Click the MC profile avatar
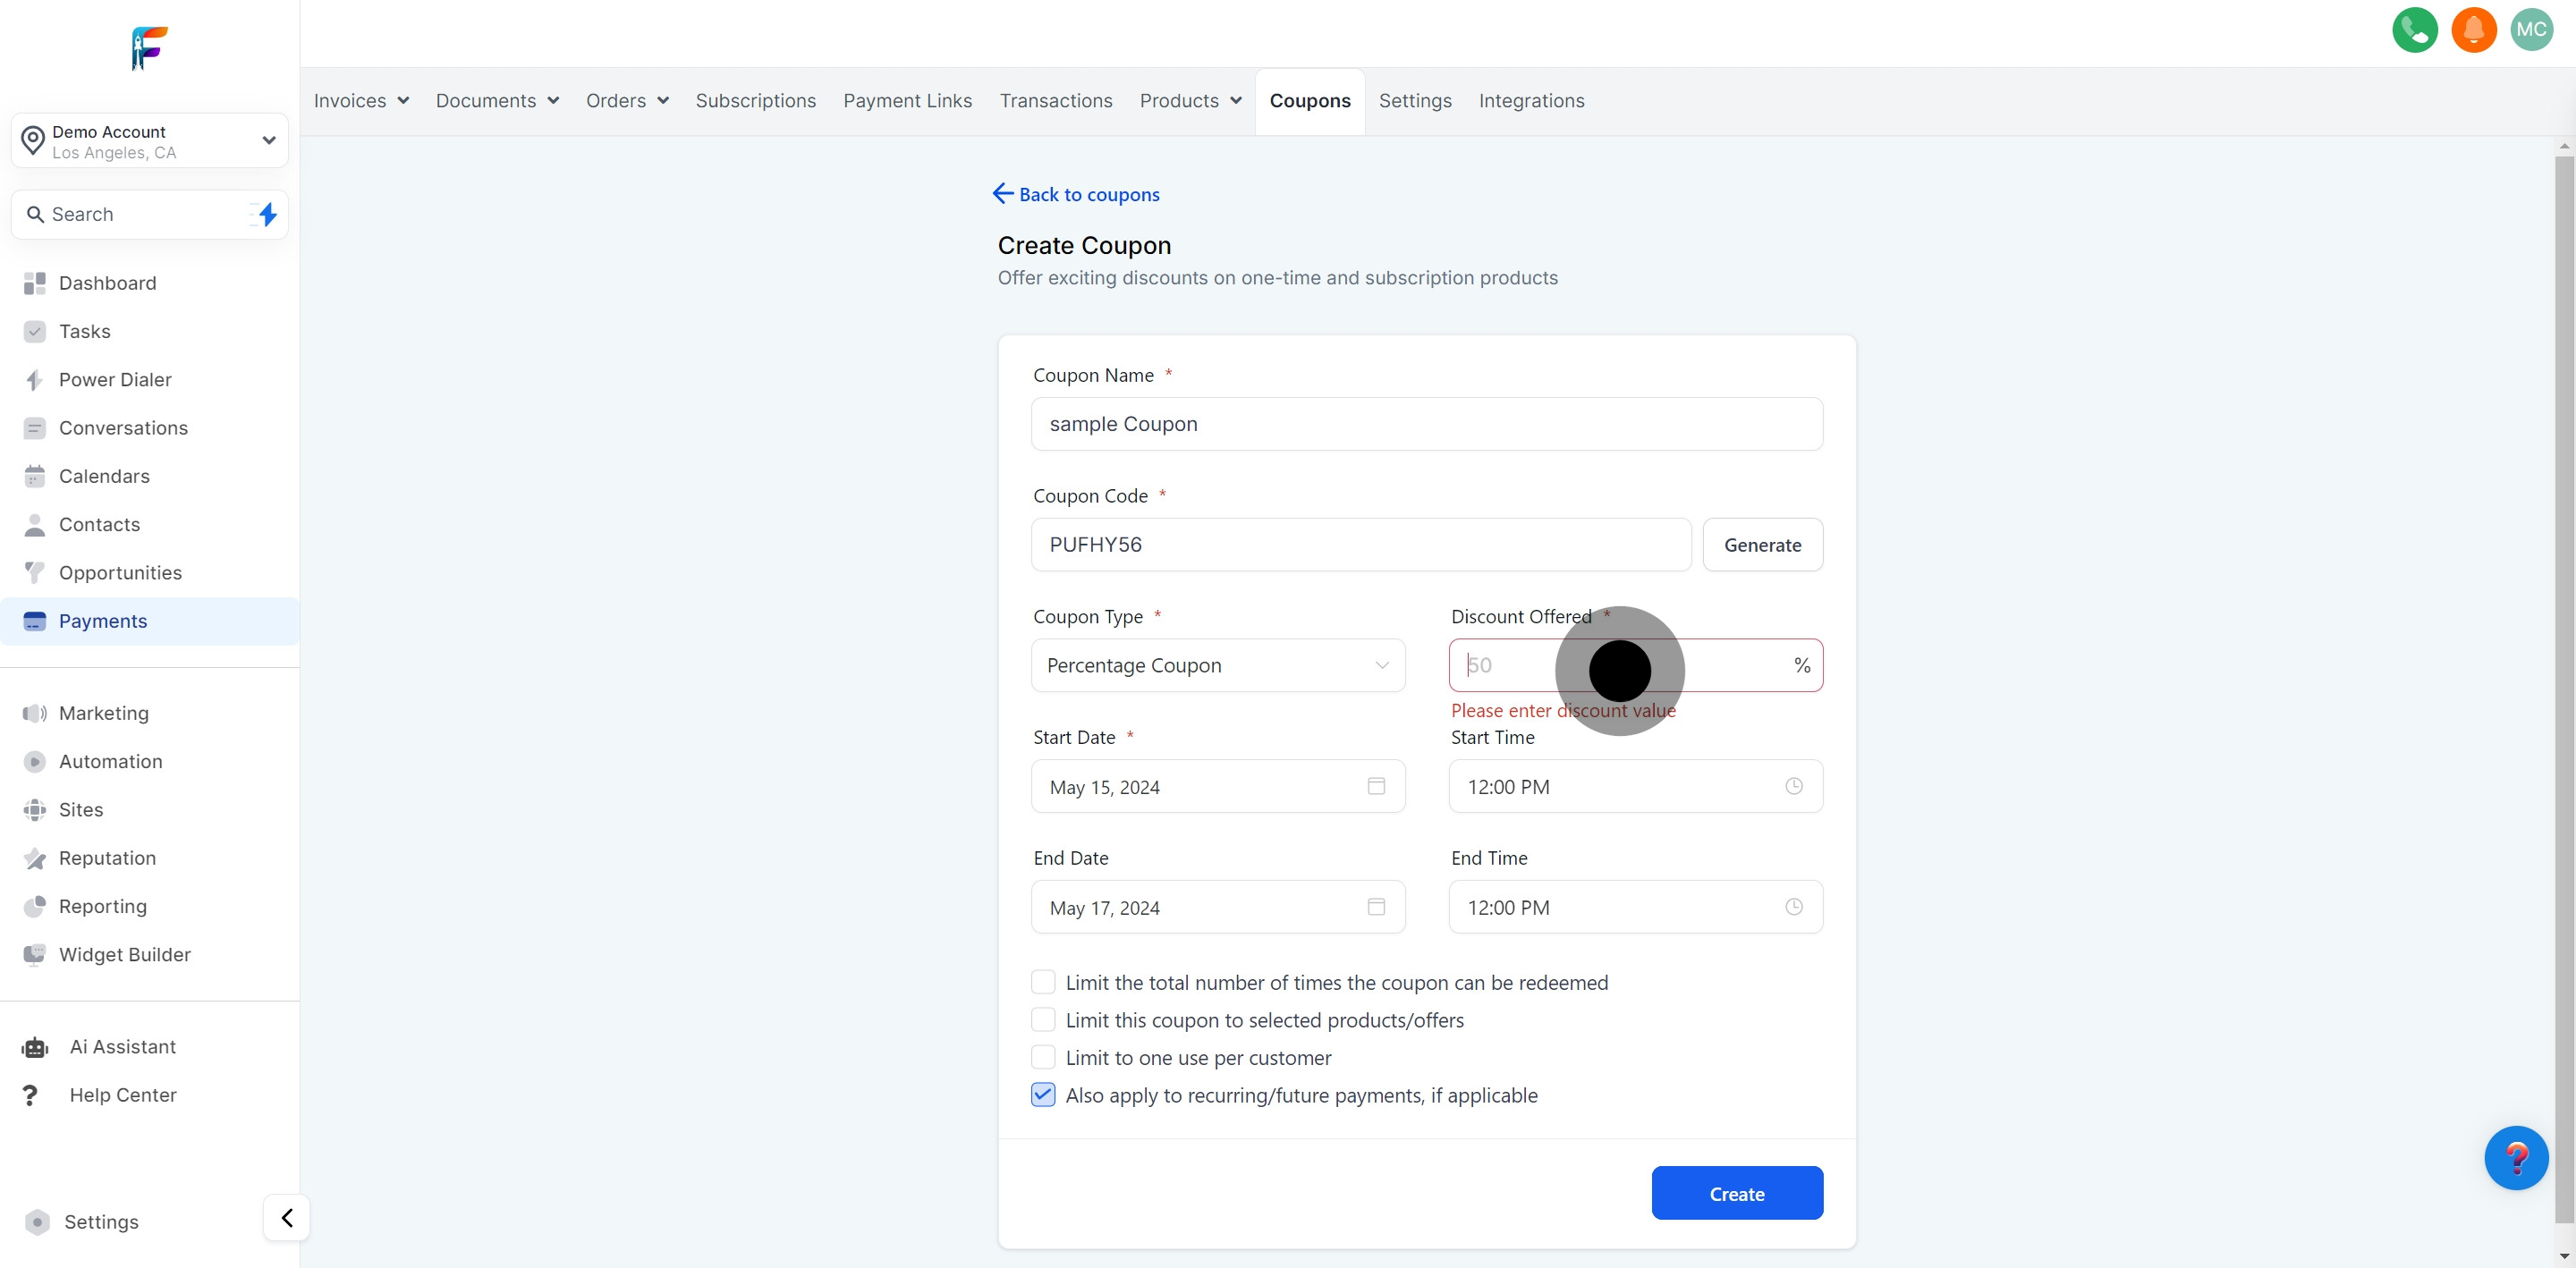The width and height of the screenshot is (2576, 1268). 2531,30
